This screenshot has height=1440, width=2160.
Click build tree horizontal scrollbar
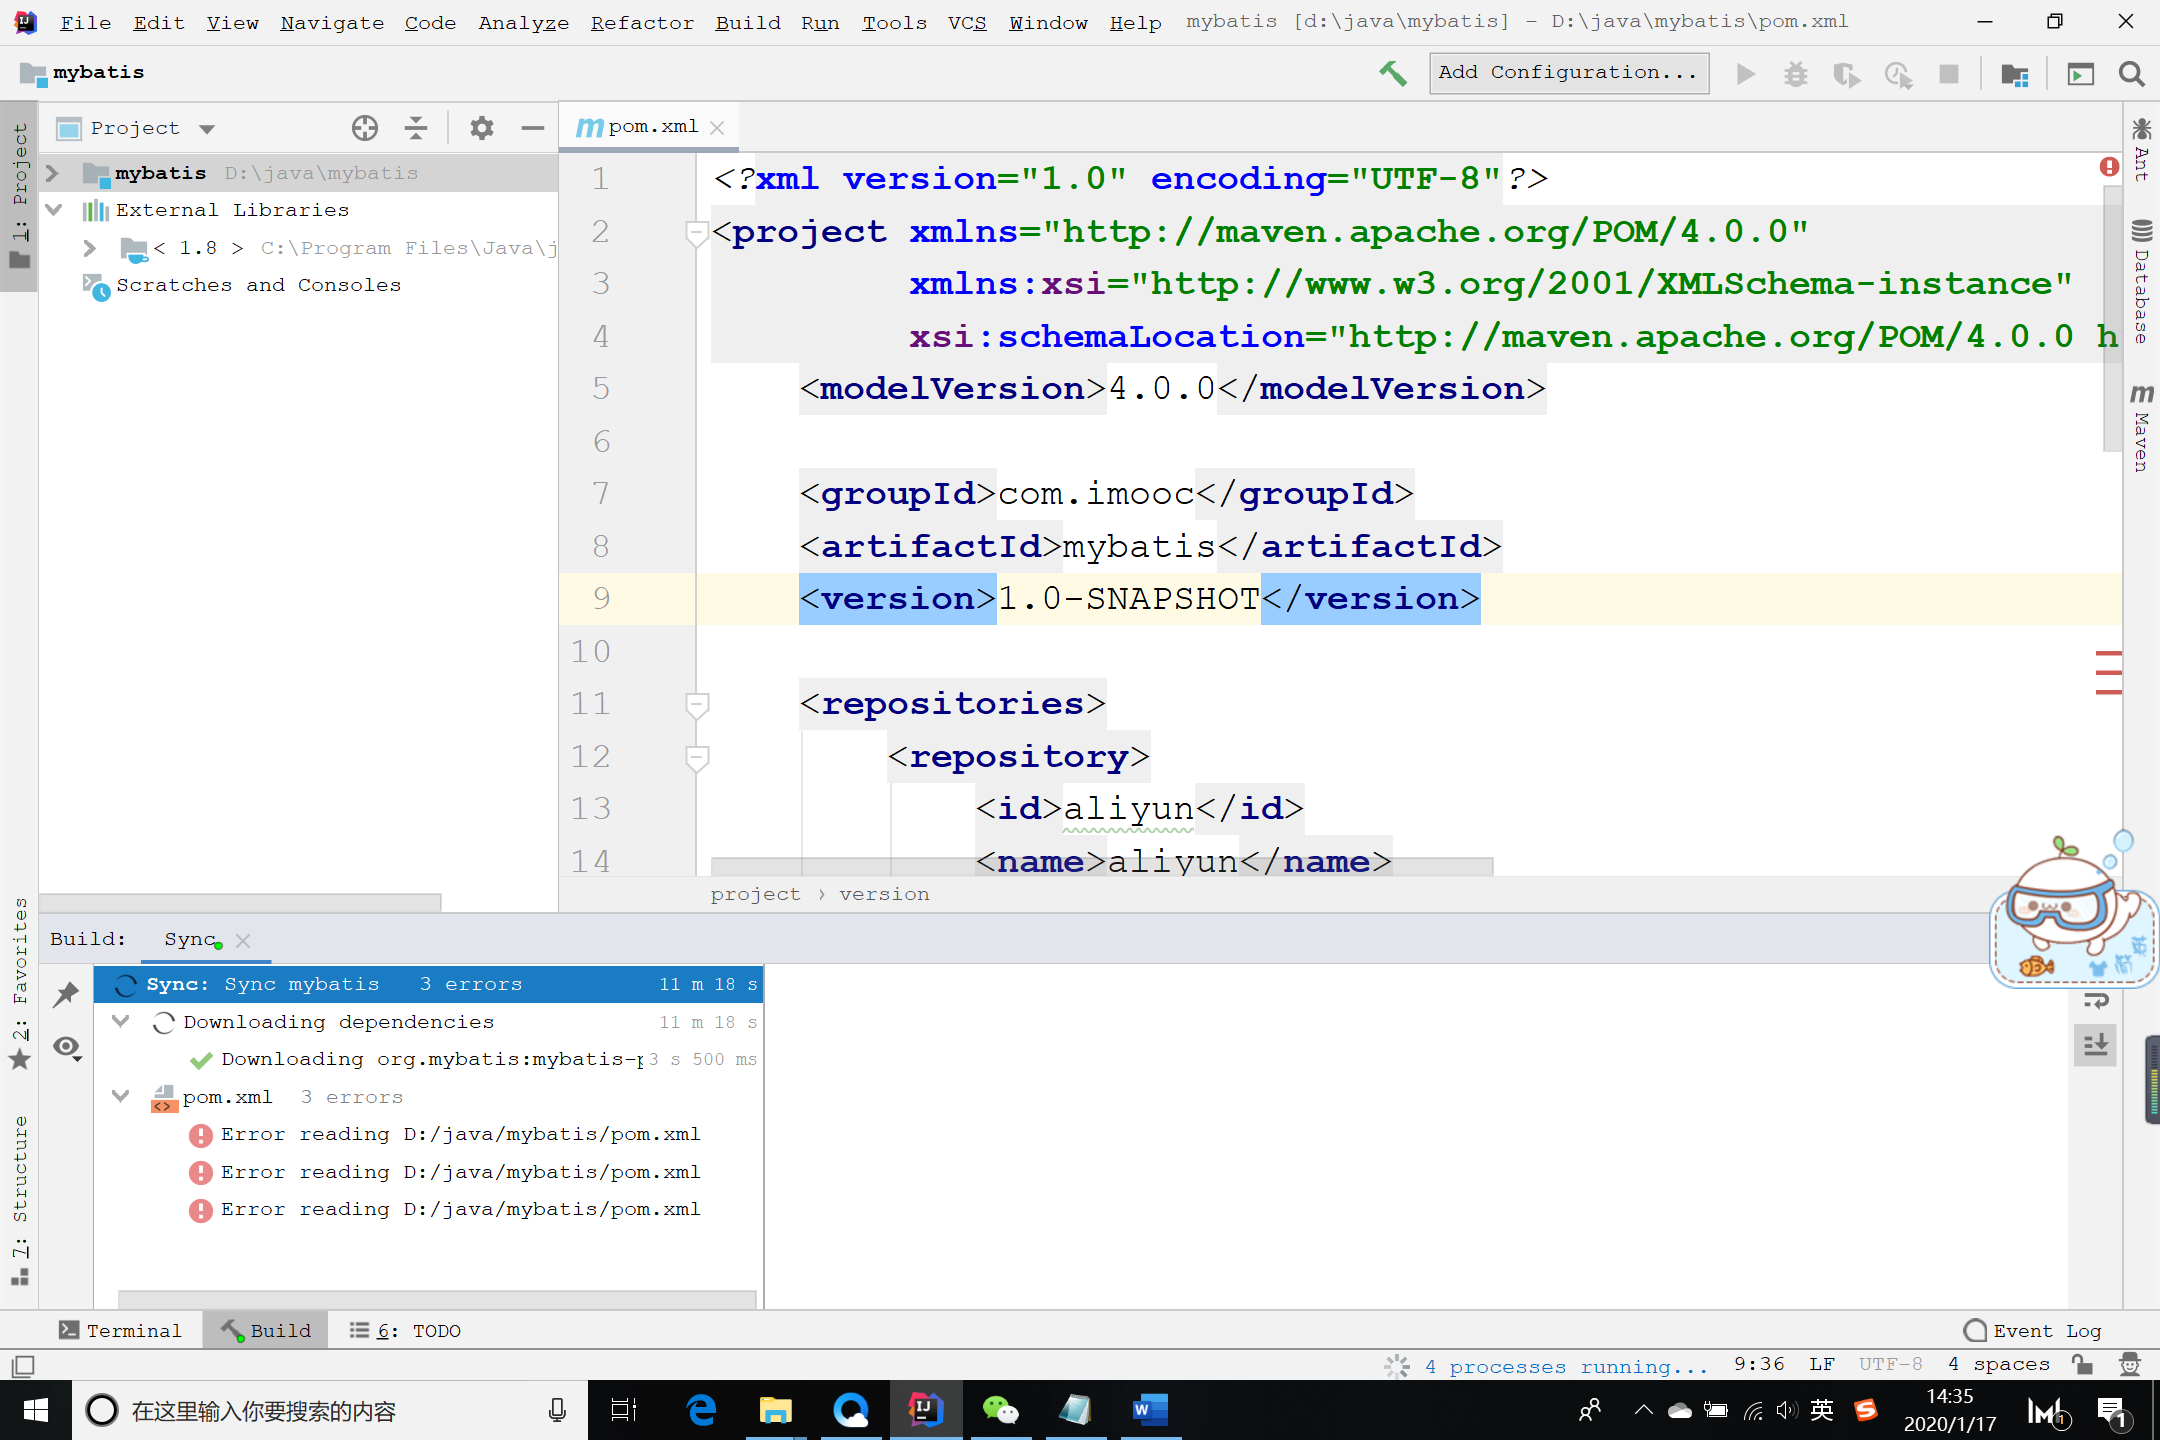437,1298
